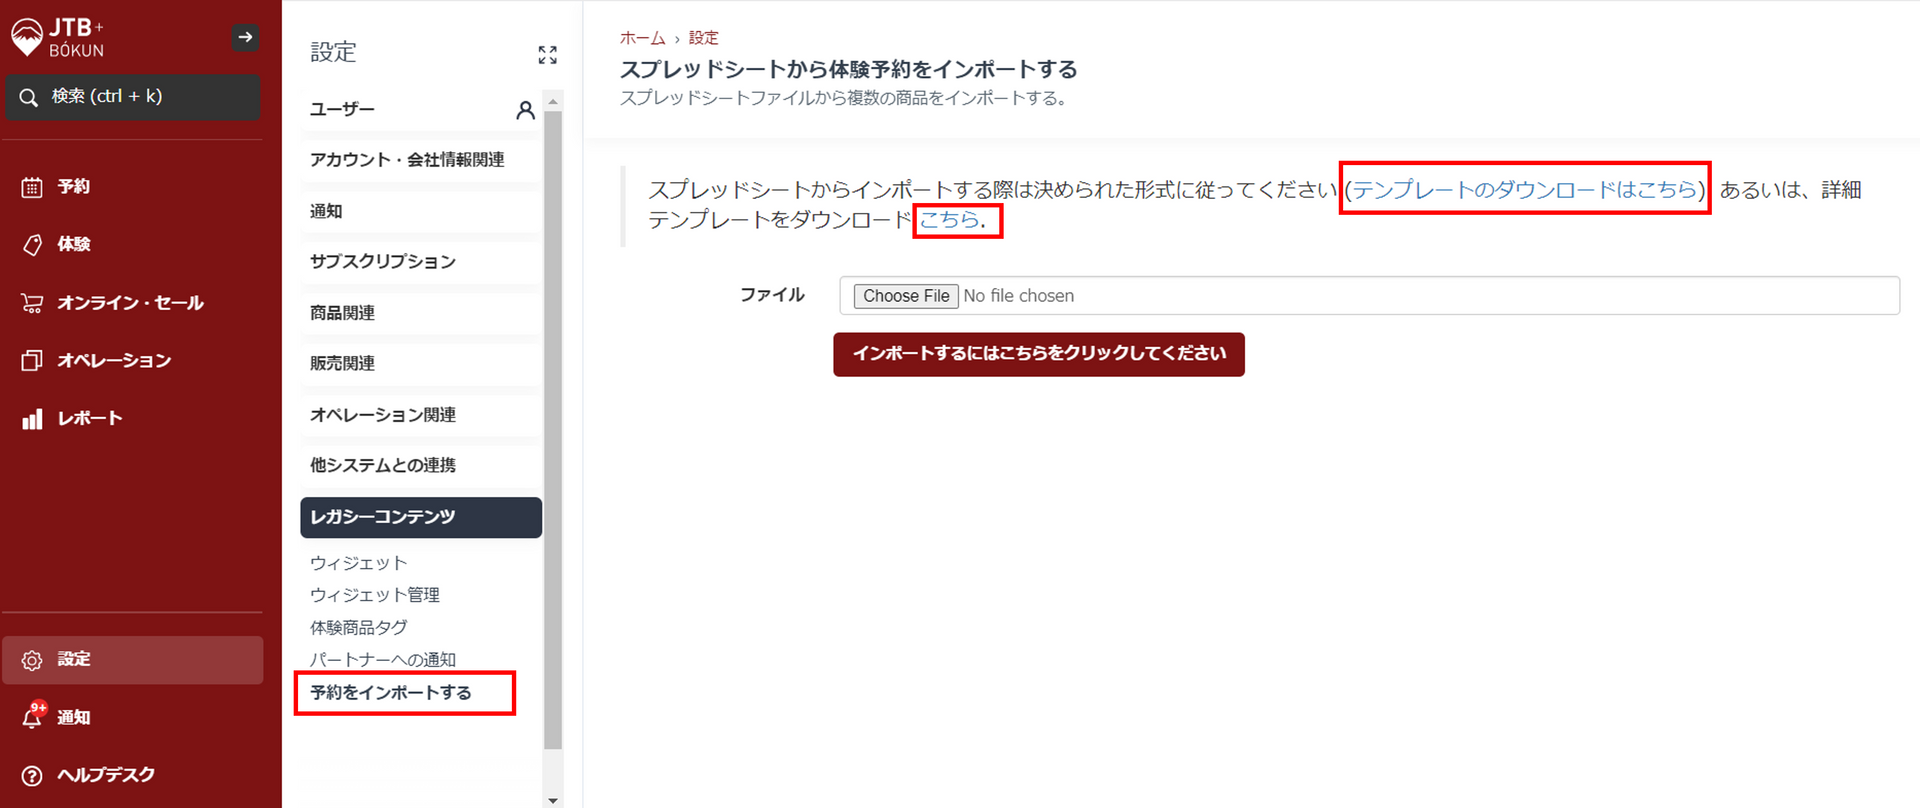Open 予約 via the calendar icon

tap(32, 187)
